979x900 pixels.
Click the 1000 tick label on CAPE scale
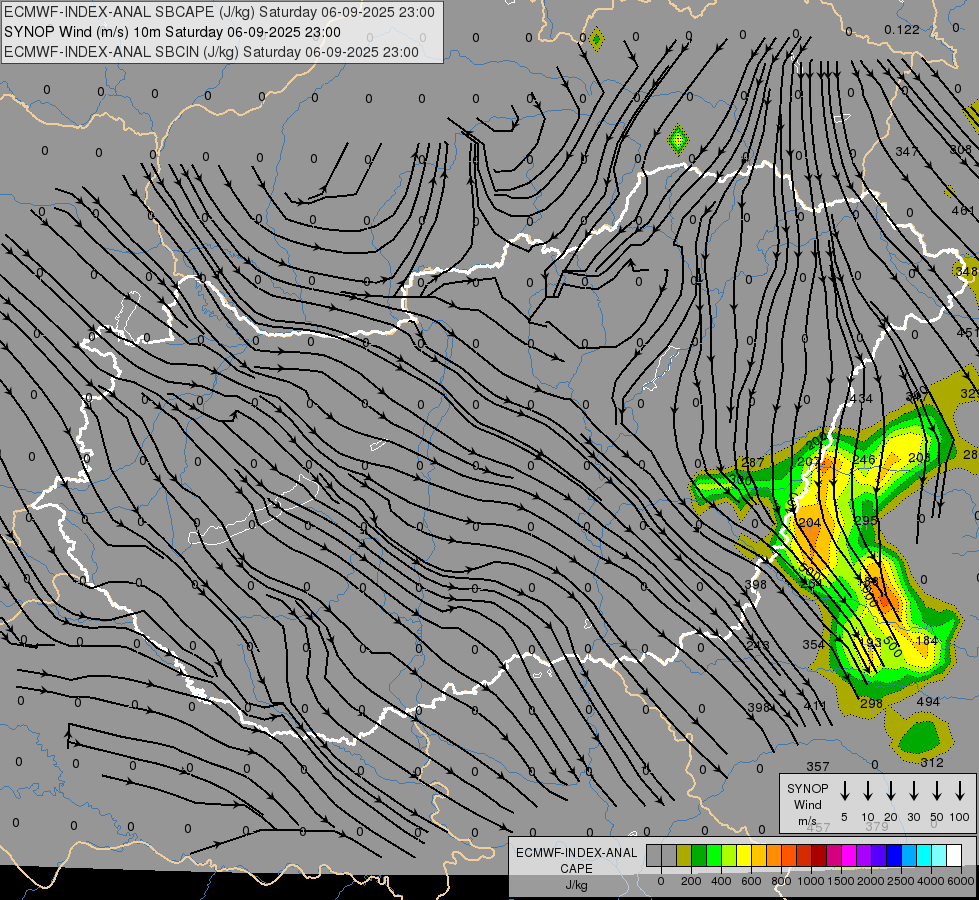(x=810, y=881)
